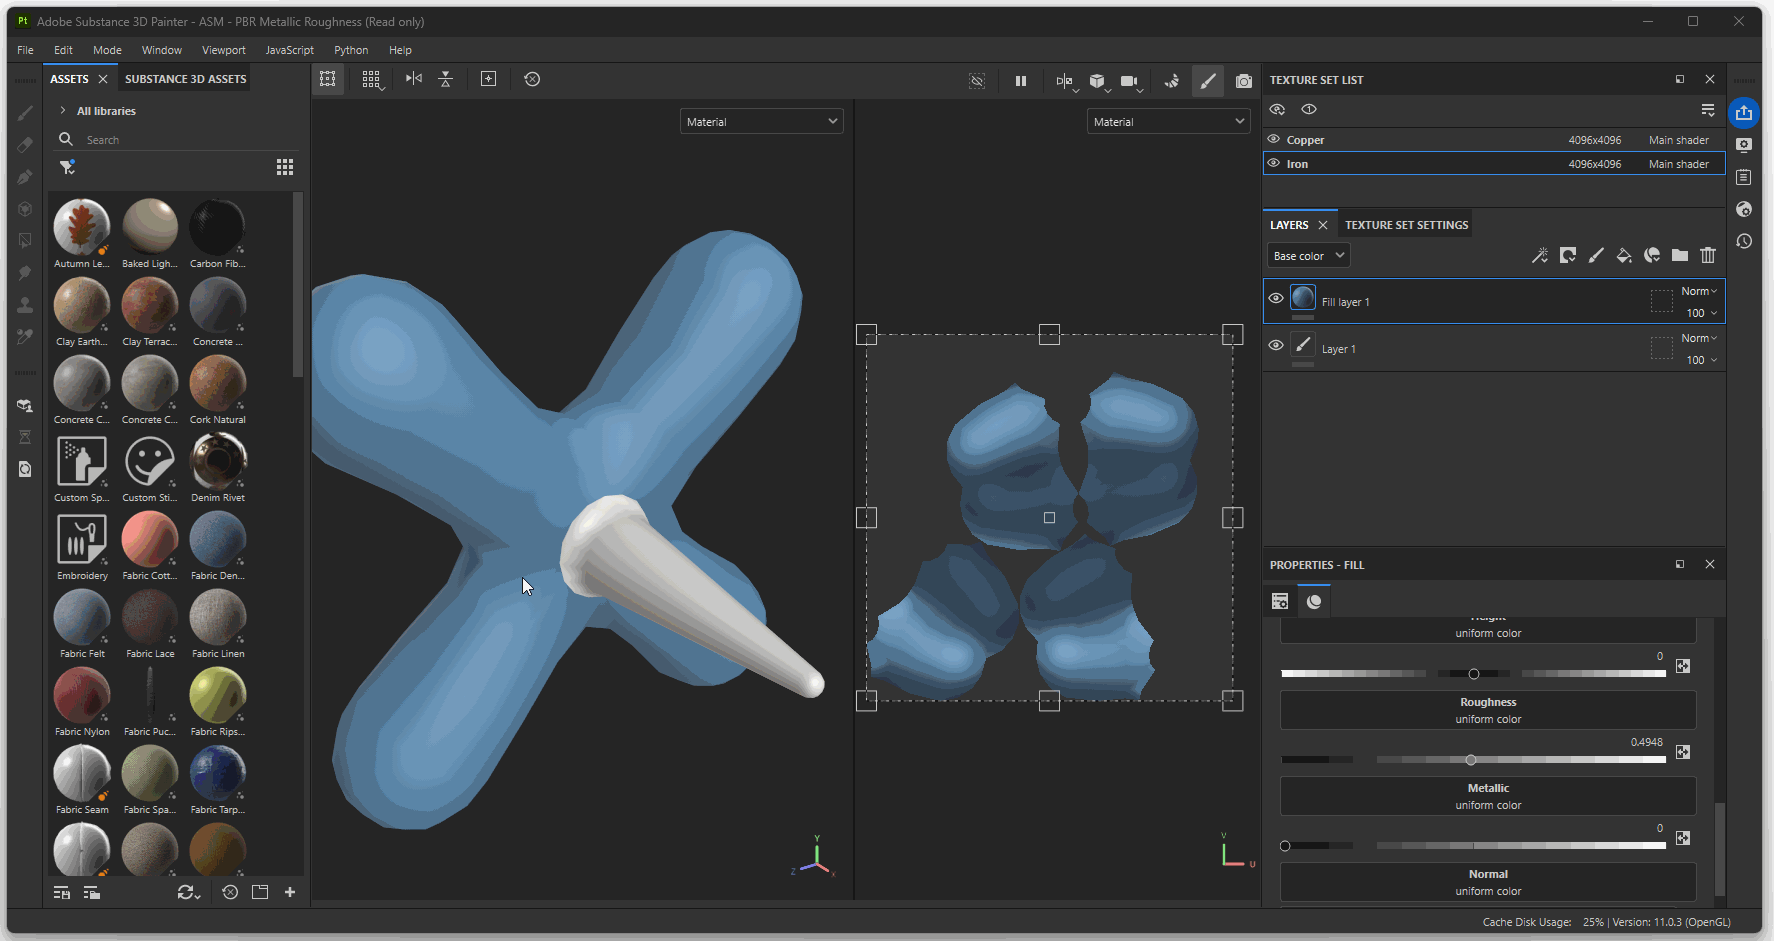
Task: Expand the All libraries tree
Action: [63, 111]
